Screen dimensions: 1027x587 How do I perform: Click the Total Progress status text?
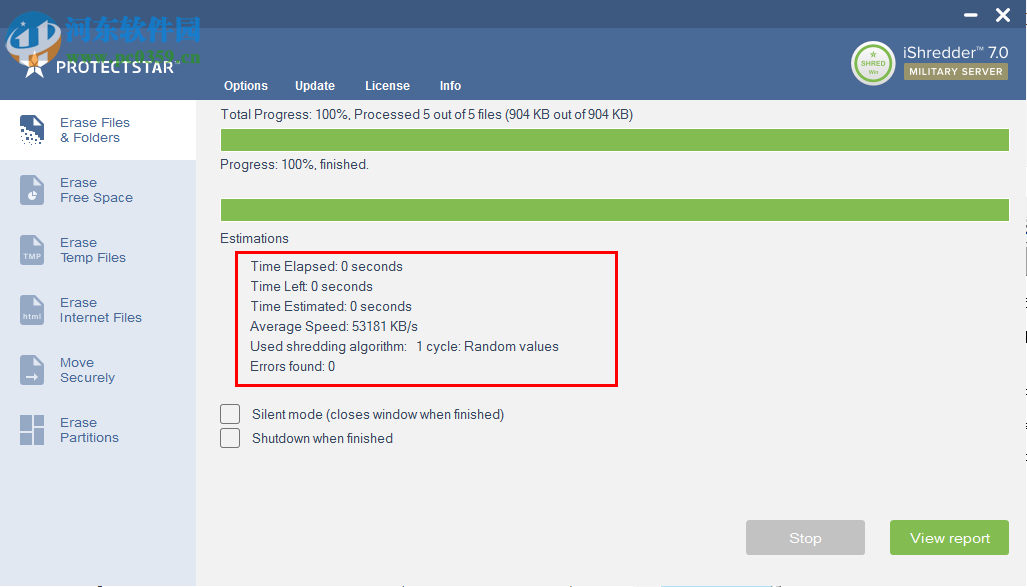point(426,115)
